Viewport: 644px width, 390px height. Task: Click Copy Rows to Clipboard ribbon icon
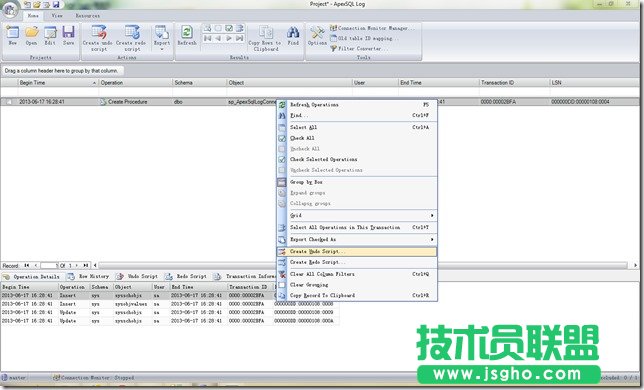(265, 38)
